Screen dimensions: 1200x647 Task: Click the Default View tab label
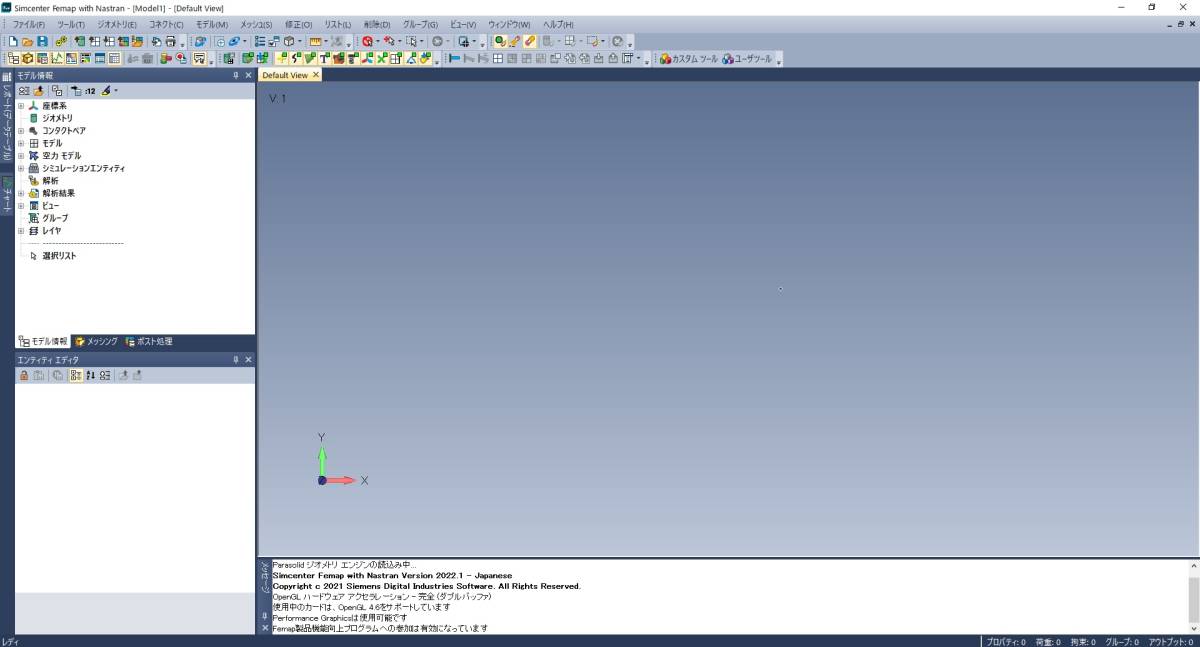point(285,75)
